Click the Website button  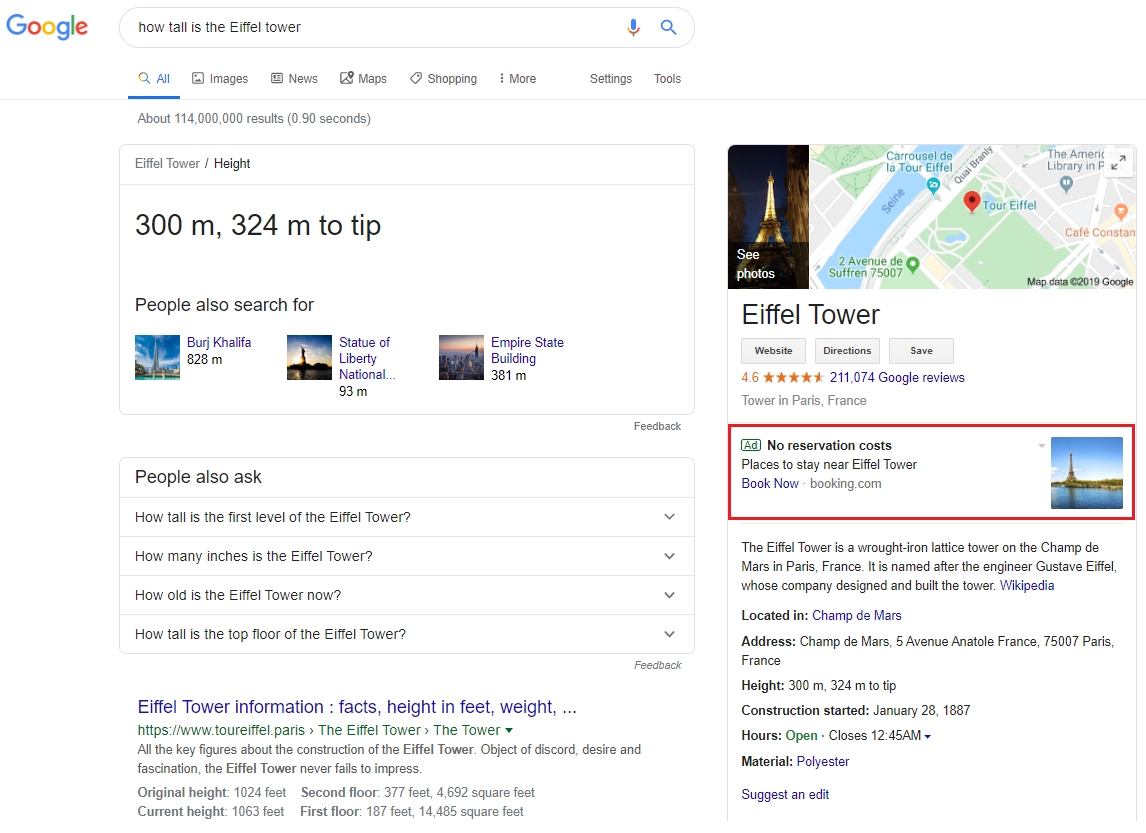pos(773,351)
